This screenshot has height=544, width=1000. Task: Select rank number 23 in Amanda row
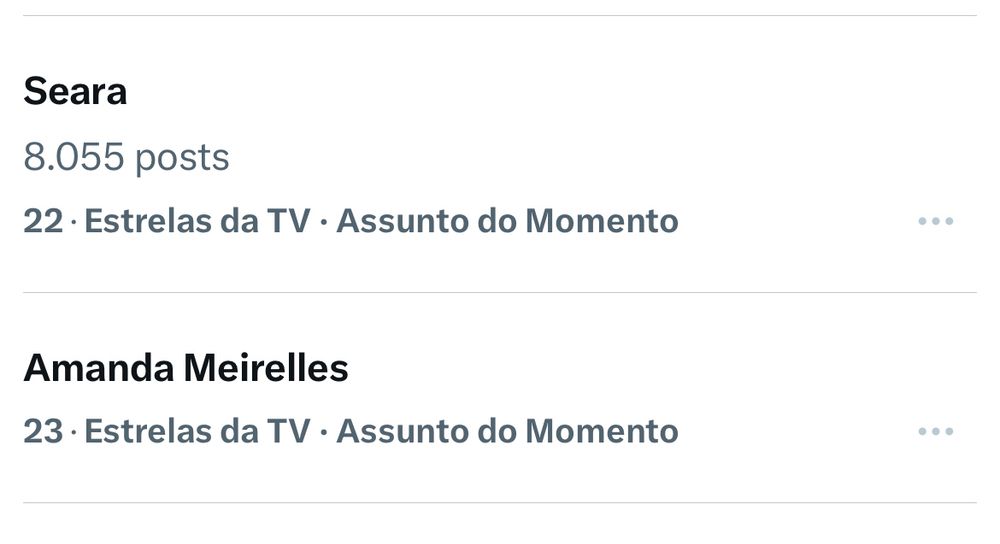pos(43,432)
